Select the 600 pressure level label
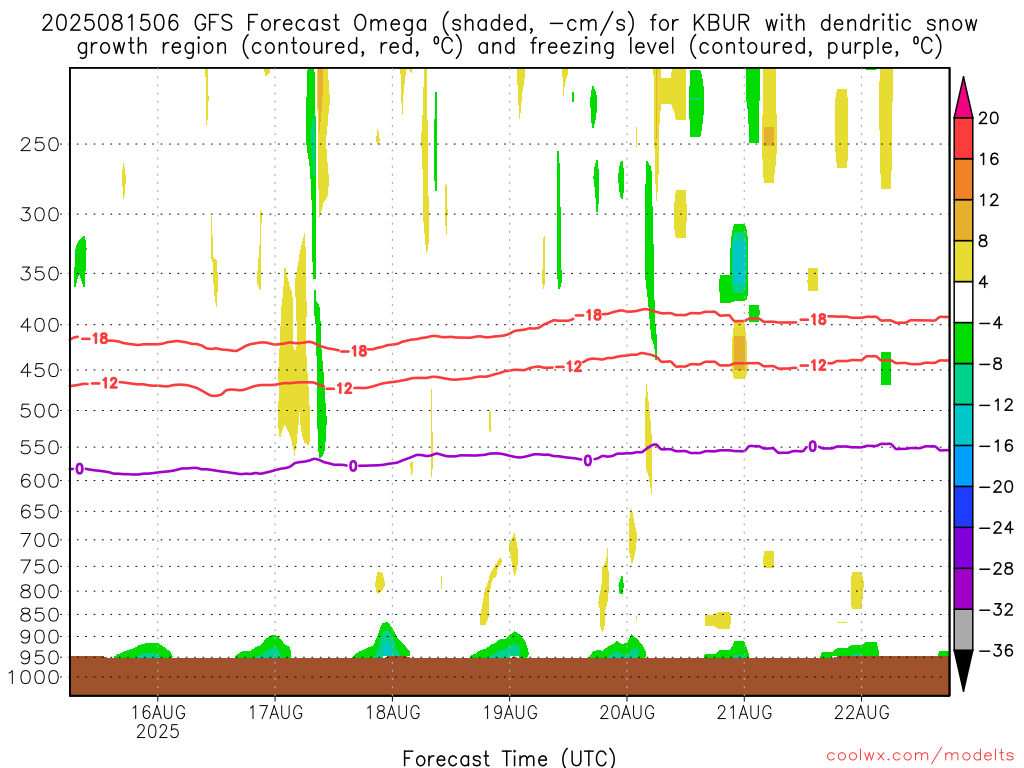This screenshot has width=1024, height=768. tap(40, 481)
